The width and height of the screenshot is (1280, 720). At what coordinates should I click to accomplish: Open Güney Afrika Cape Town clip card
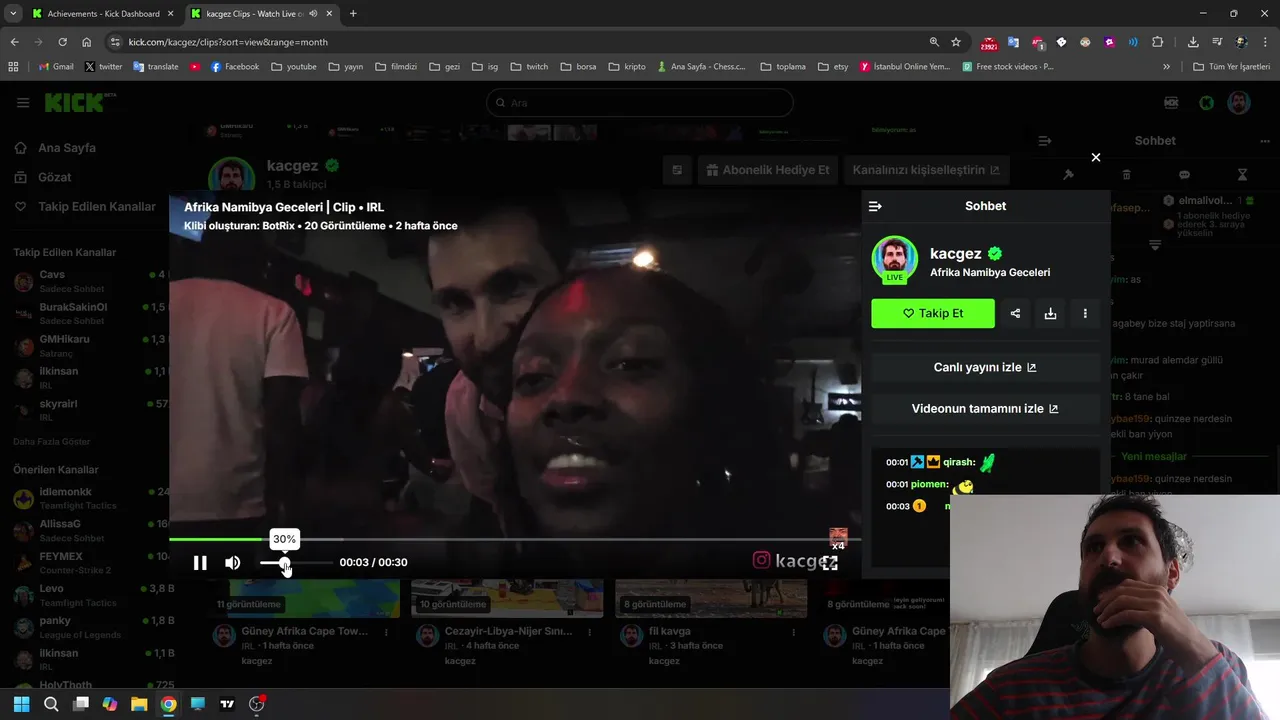(304, 632)
